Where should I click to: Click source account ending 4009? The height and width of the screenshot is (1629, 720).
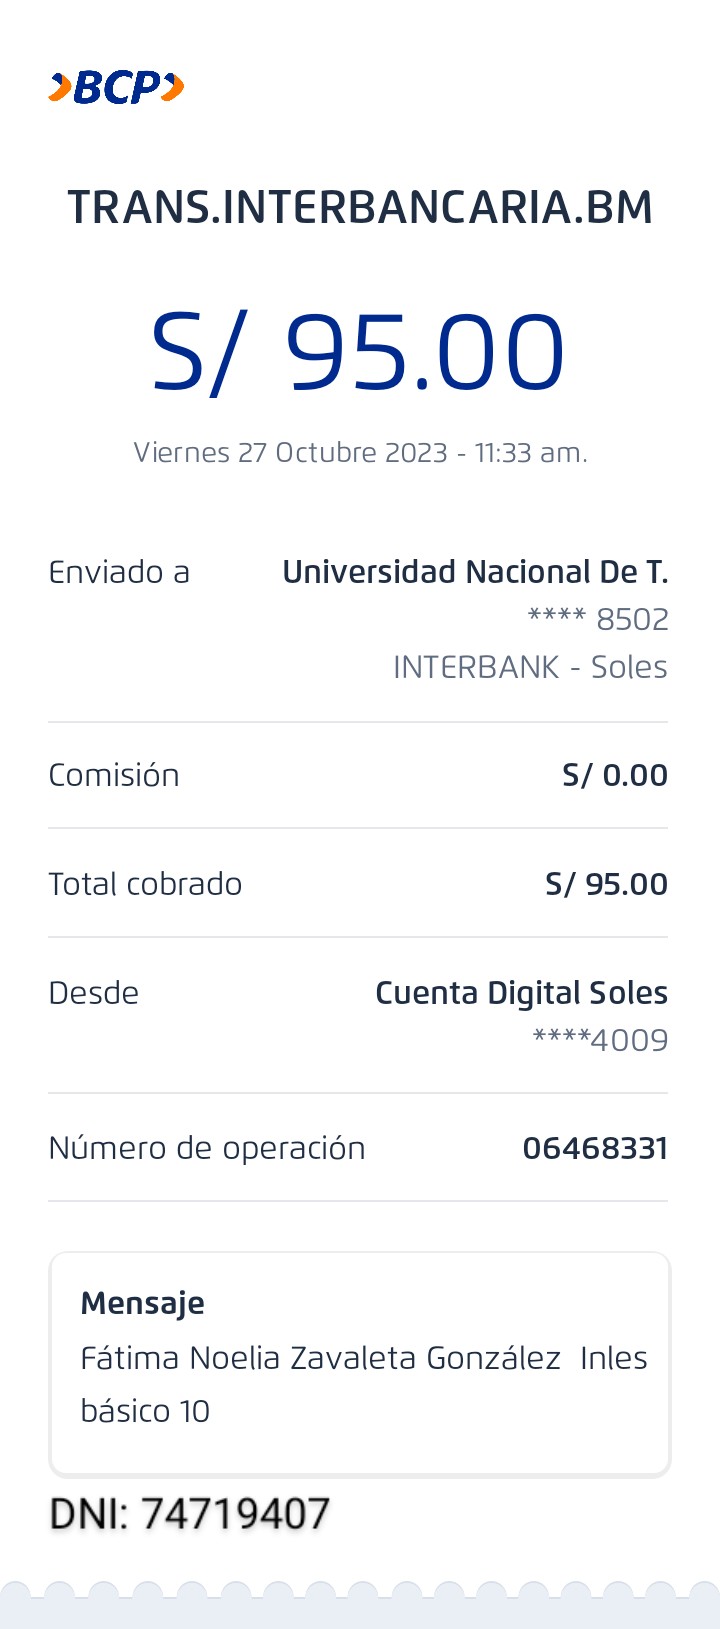pyautogui.click(x=600, y=1040)
